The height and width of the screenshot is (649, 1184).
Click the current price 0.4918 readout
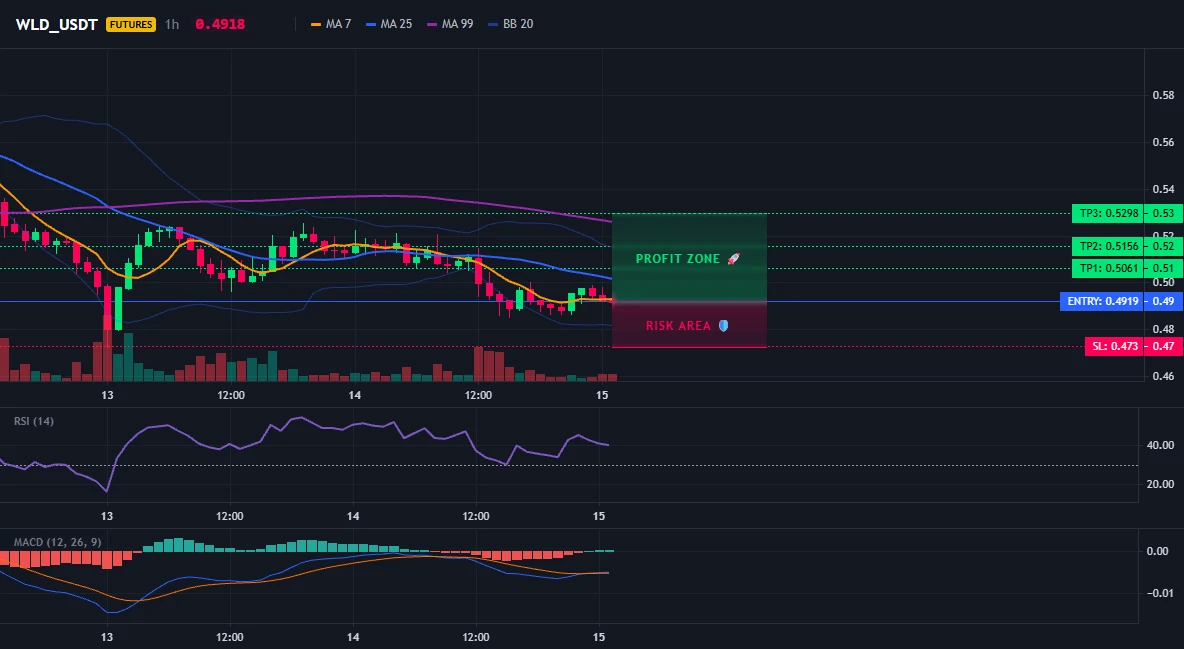[220, 24]
